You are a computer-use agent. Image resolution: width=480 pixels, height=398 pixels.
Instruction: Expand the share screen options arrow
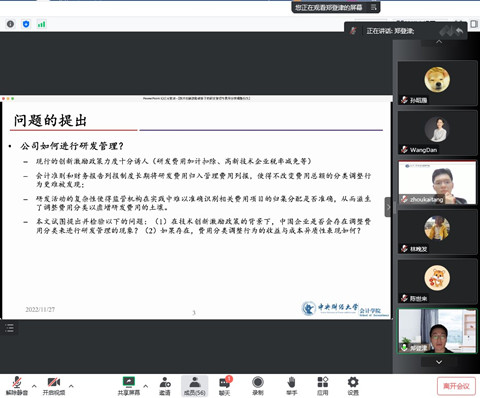click(146, 386)
